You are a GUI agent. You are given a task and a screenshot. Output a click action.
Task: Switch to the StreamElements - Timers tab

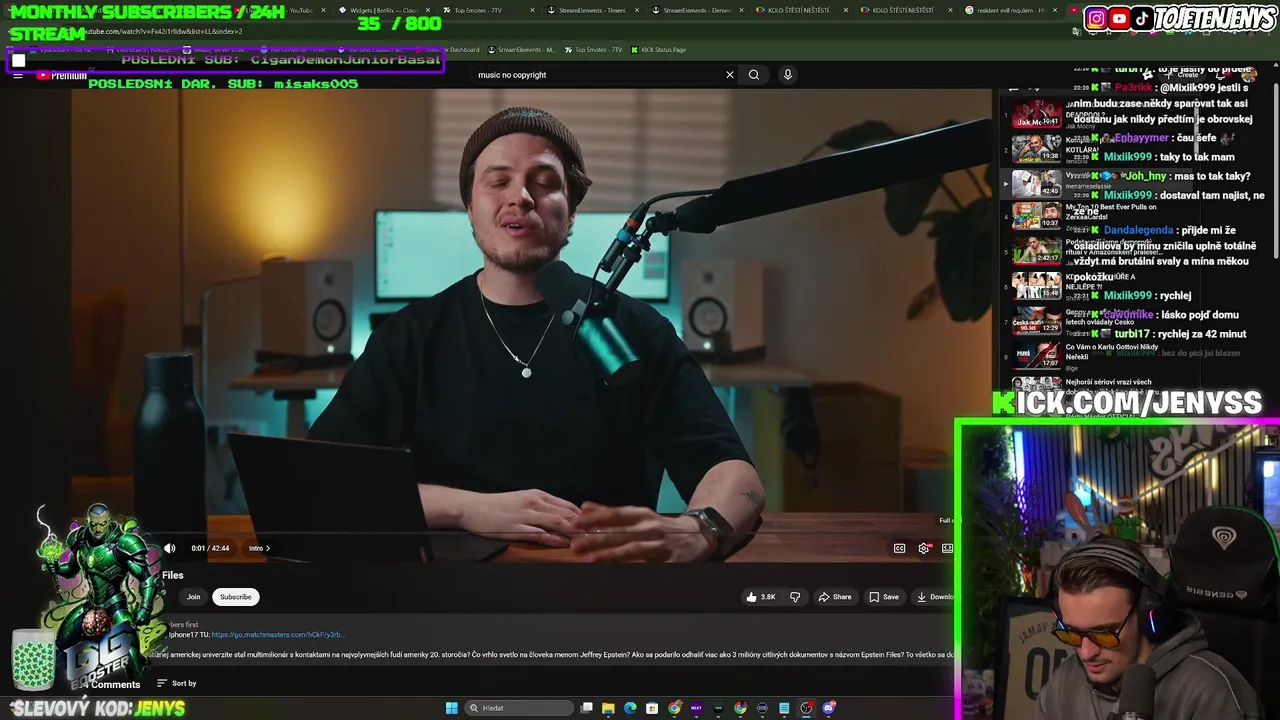pyautogui.click(x=590, y=10)
